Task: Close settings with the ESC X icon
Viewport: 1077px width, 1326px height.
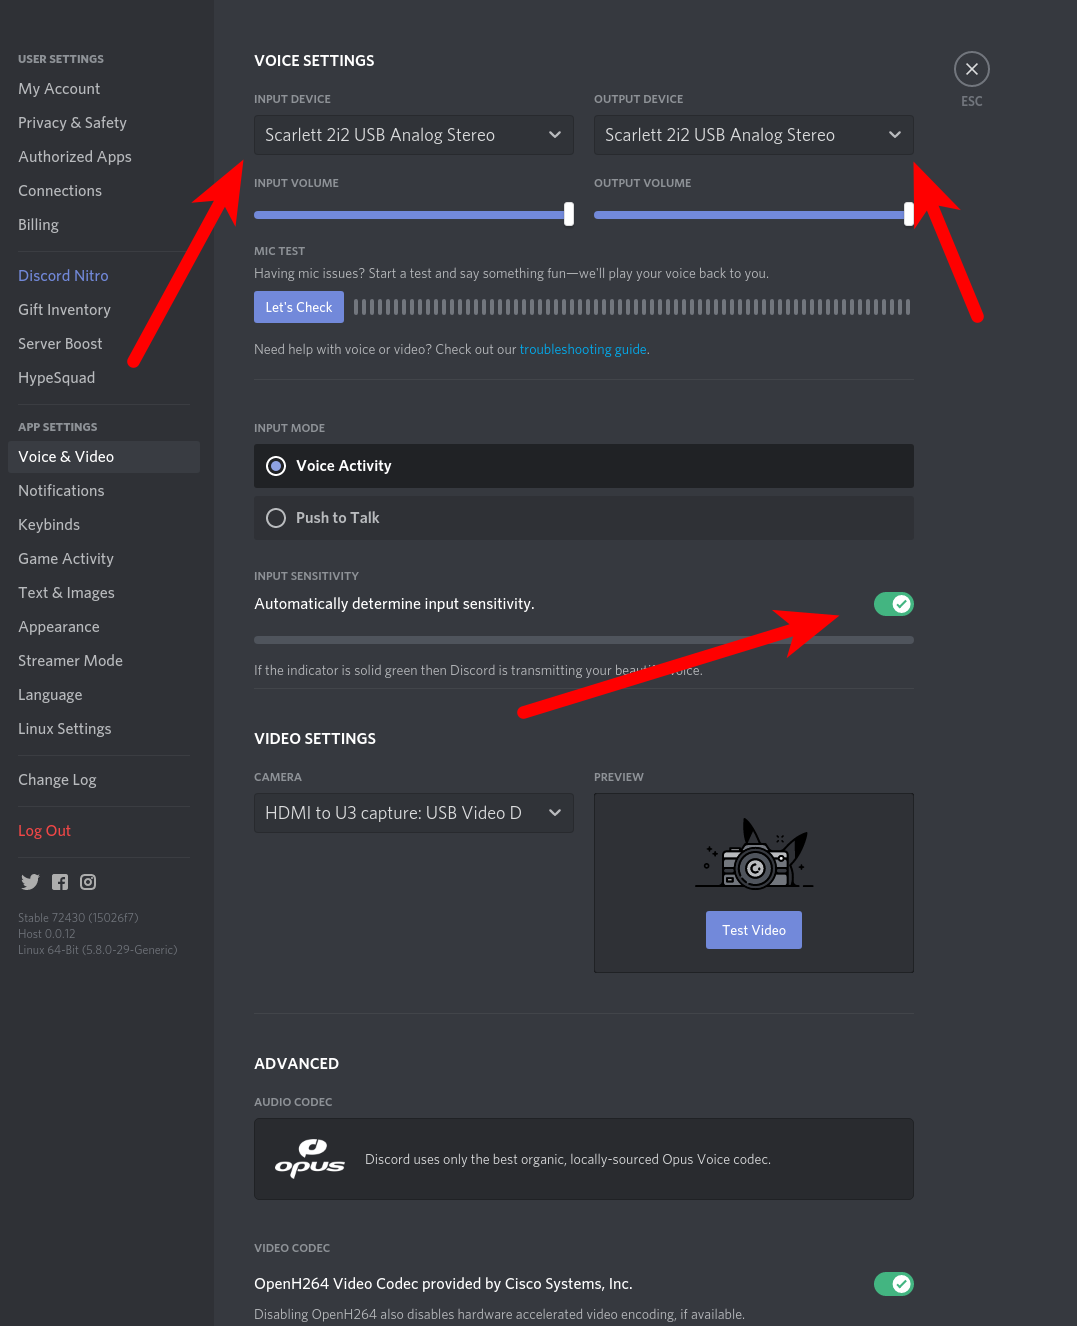Action: [x=971, y=69]
